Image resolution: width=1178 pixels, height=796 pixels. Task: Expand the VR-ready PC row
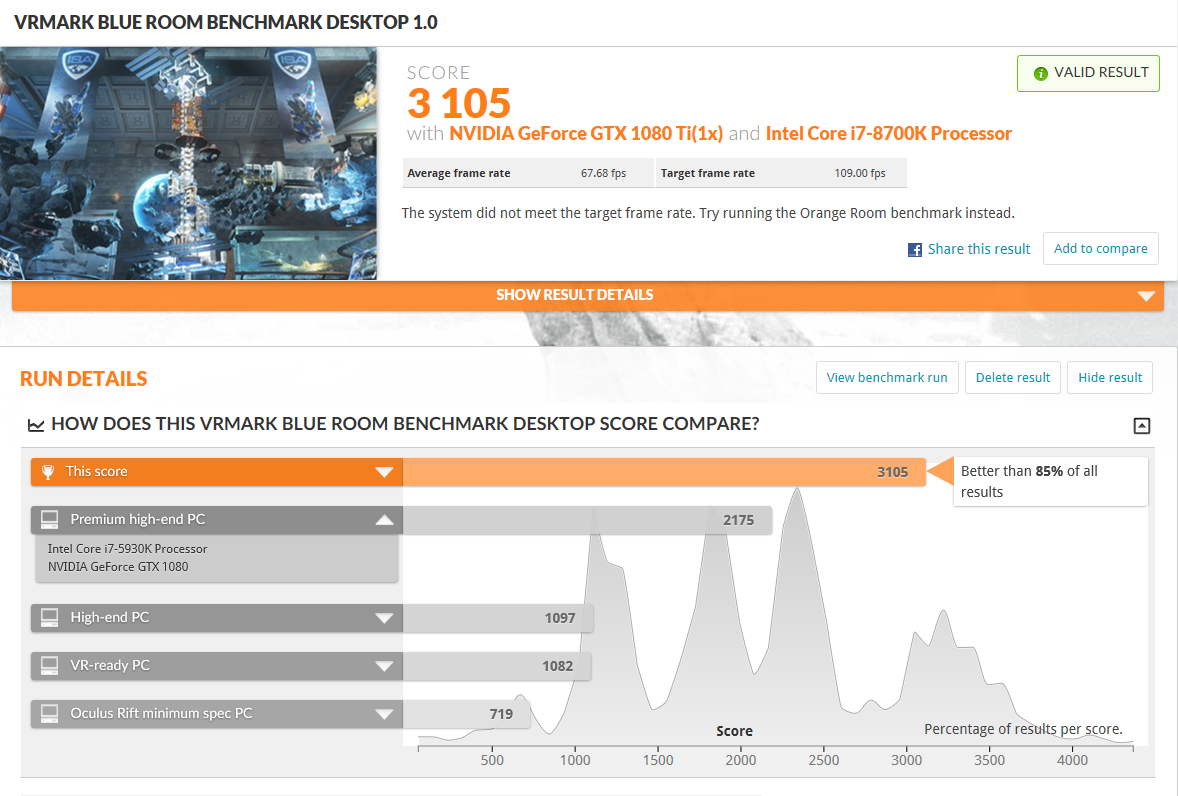[384, 666]
